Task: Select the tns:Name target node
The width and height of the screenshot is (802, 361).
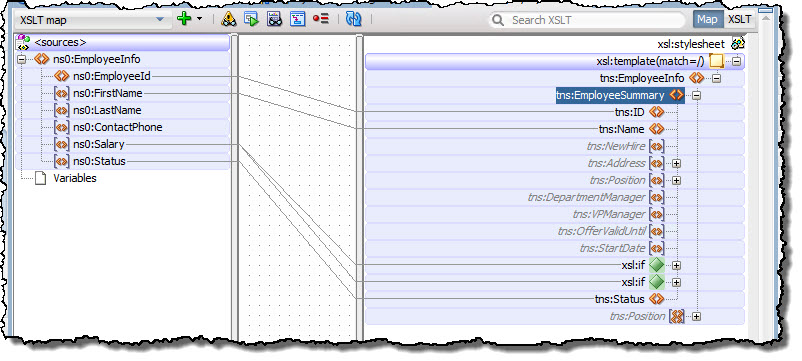Action: (621, 129)
